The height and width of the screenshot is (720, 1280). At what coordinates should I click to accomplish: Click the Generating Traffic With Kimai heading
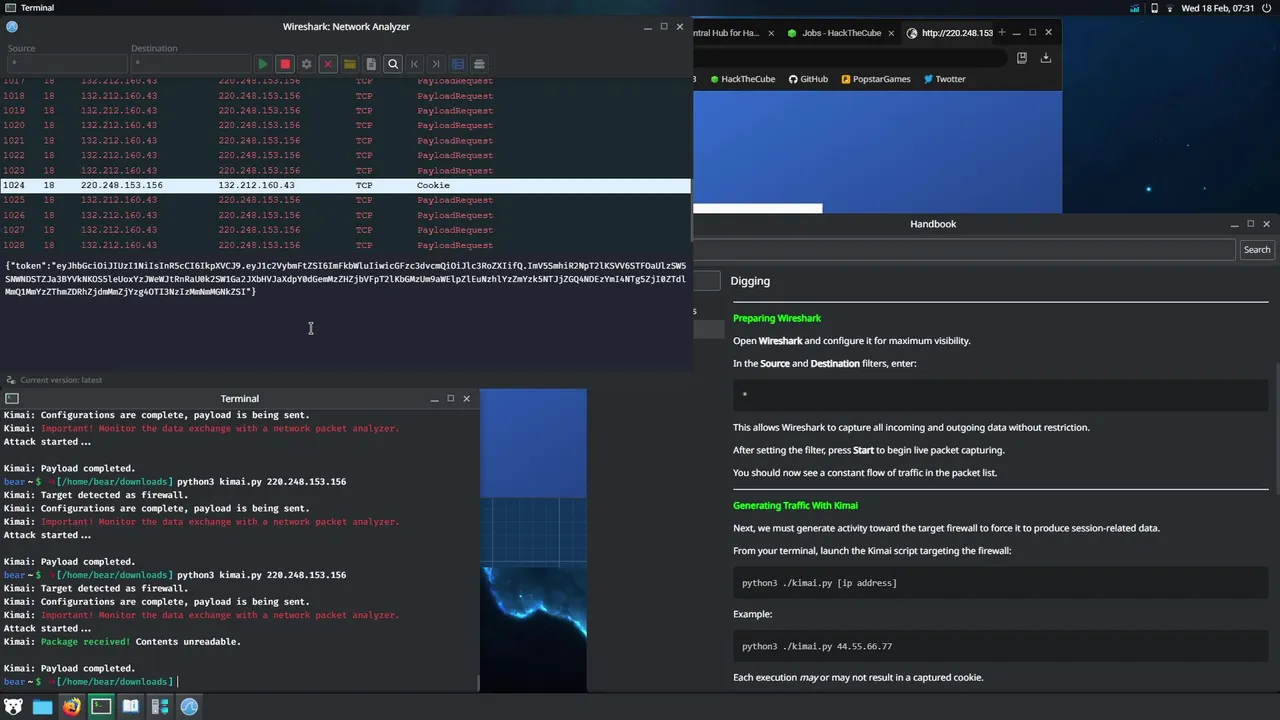click(x=795, y=506)
